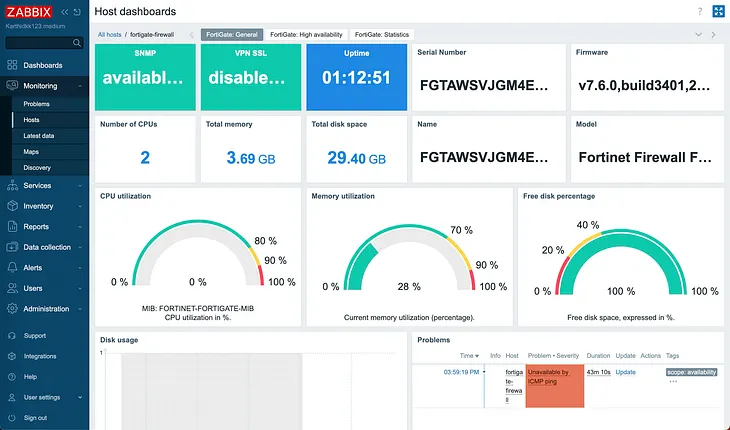Screen dimensions: 730x430
Task: Click the Users people icon
Action: (12, 288)
